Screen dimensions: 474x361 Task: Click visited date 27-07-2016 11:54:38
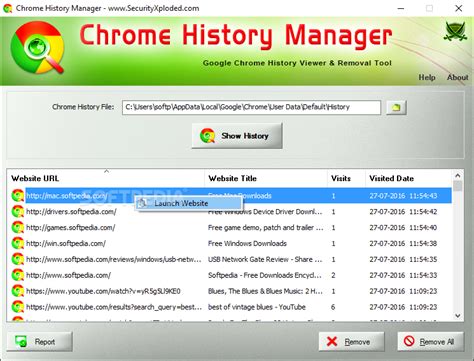(x=403, y=243)
